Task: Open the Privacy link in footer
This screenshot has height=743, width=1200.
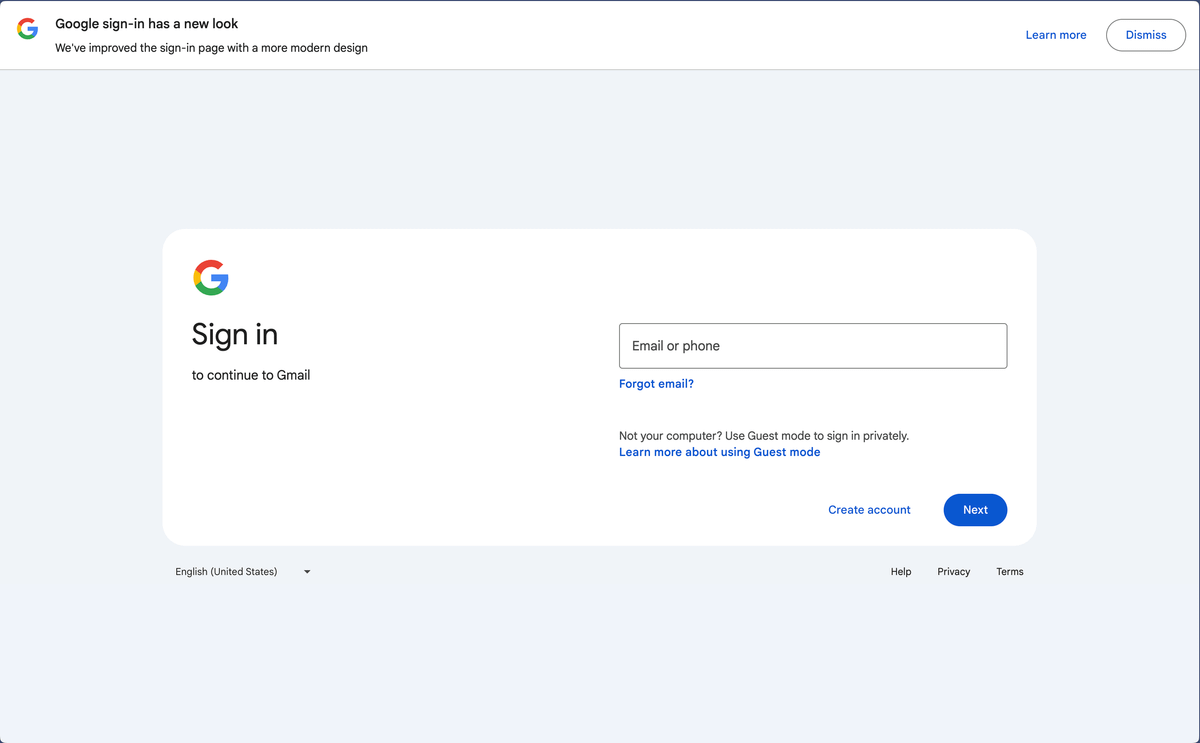Action: click(x=954, y=572)
